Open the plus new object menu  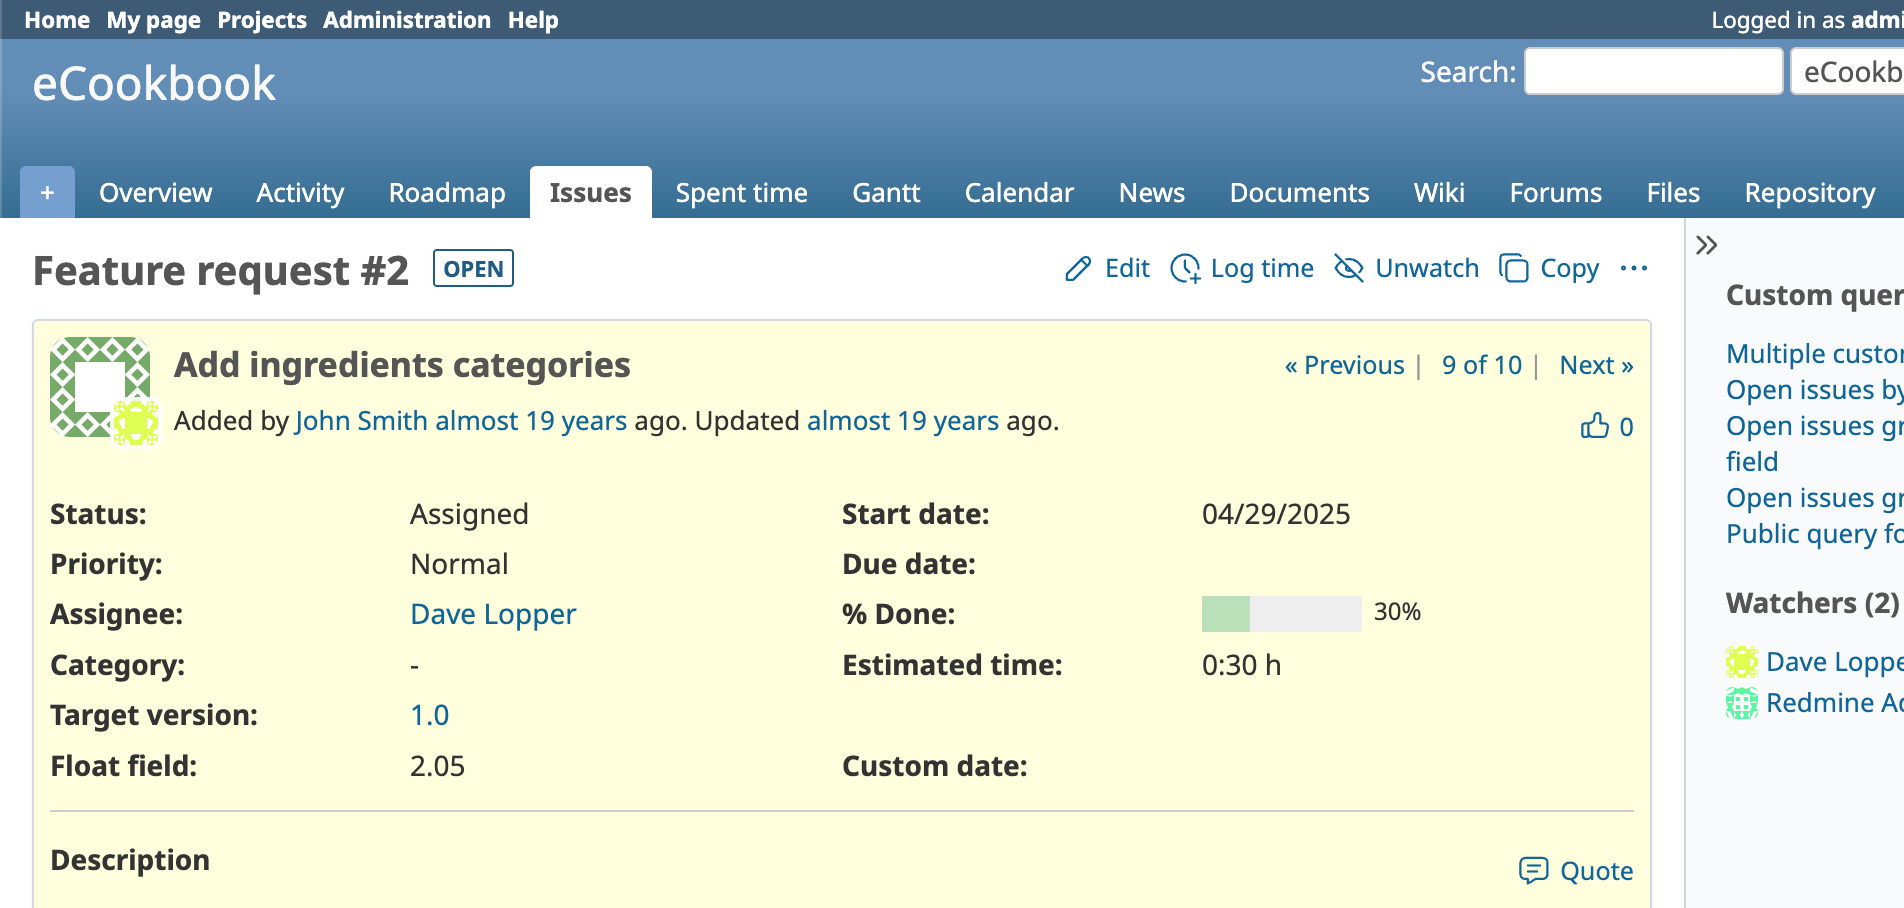[47, 192]
